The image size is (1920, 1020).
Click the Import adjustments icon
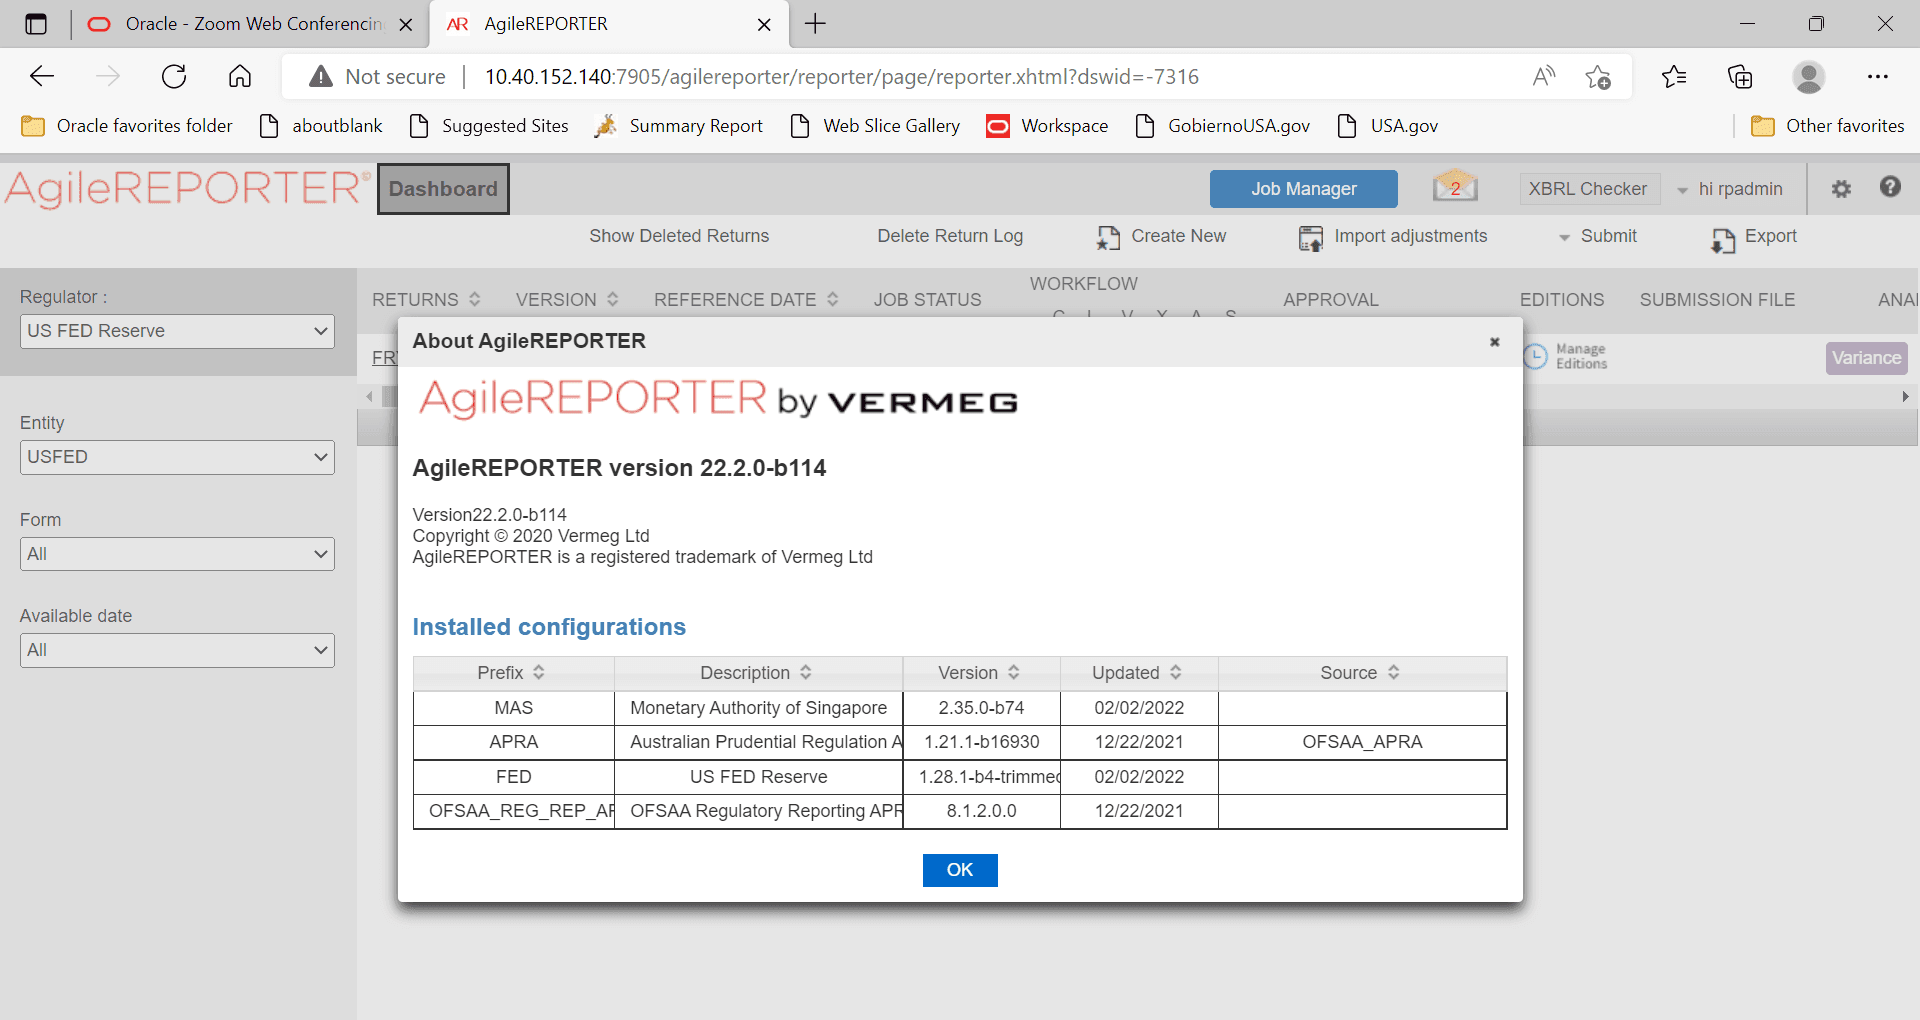click(1310, 238)
